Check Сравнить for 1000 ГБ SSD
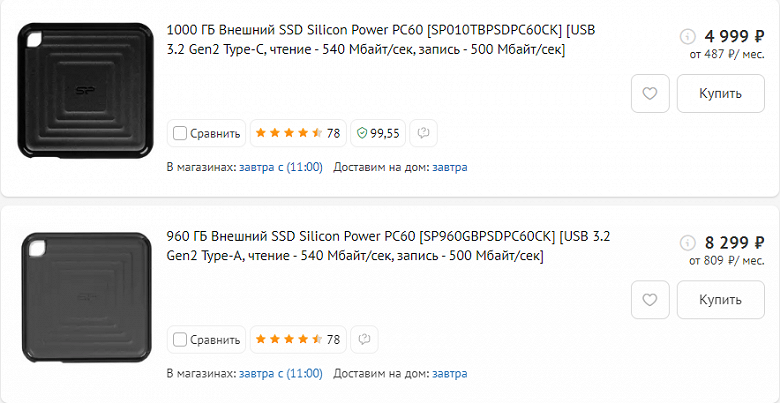This screenshot has height=403, width=780. tap(180, 133)
